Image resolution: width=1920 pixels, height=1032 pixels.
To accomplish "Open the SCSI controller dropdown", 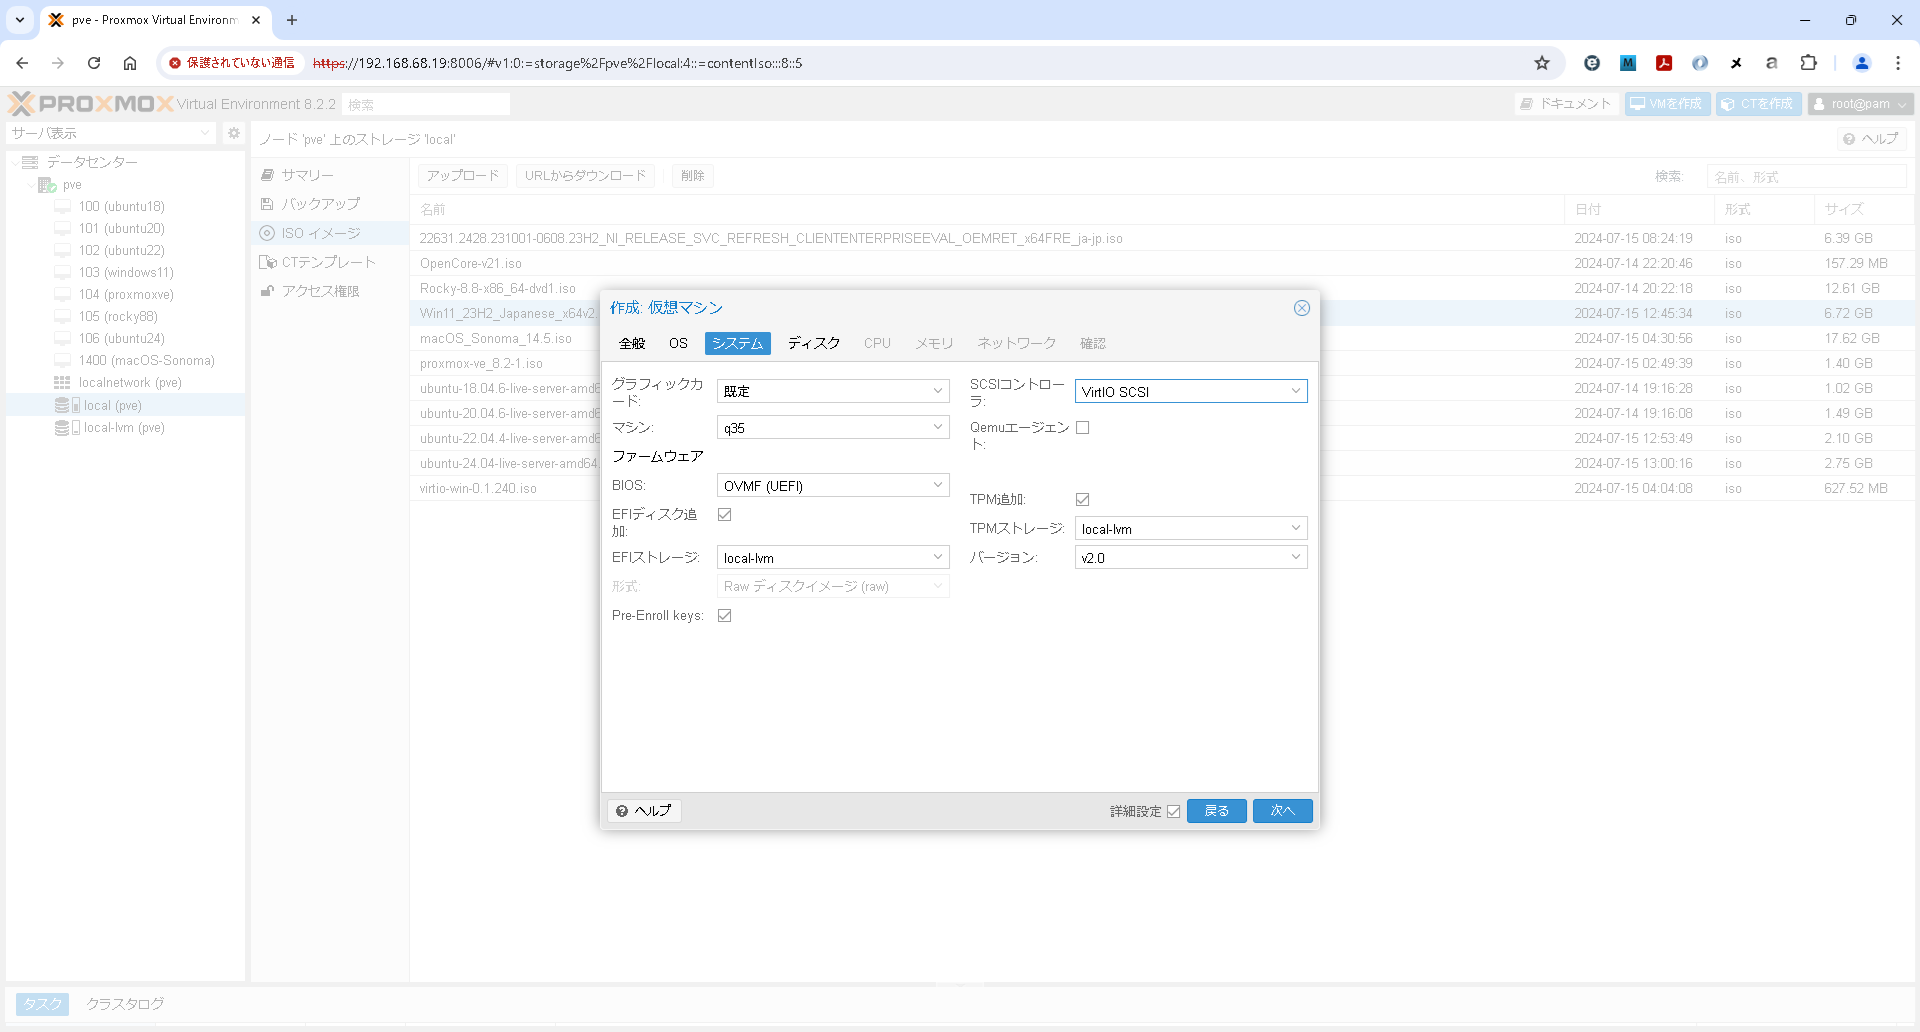I will click(x=1191, y=391).
